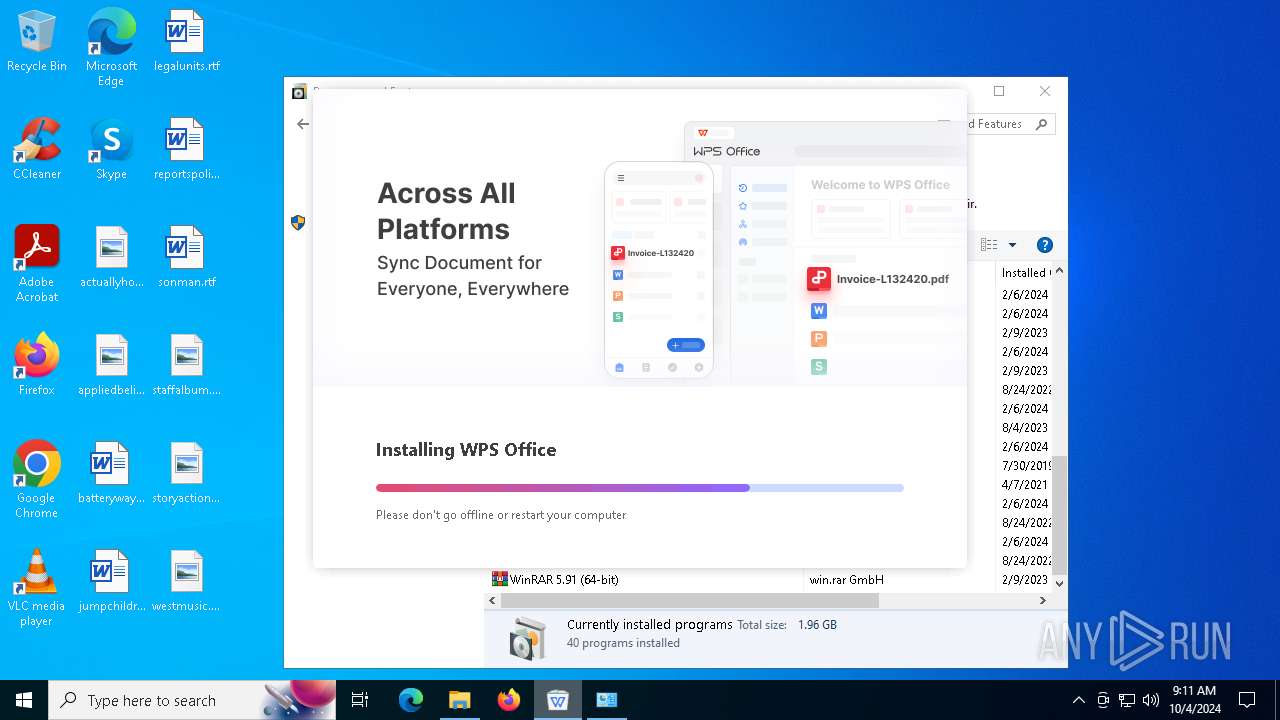1280x720 pixels.
Task: Open VLC media player desktop shortcut
Action: (x=37, y=588)
